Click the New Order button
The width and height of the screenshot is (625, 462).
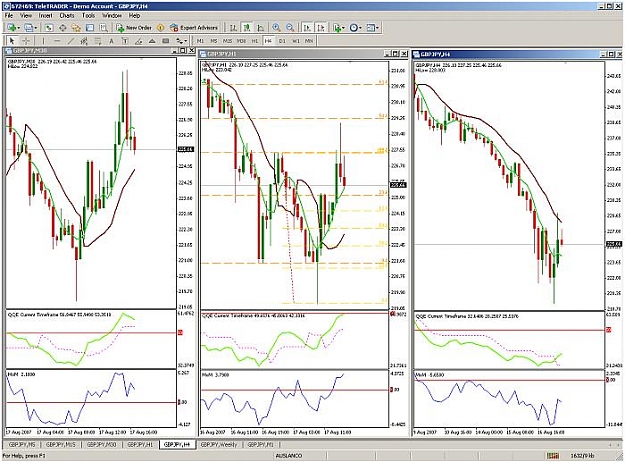pyautogui.click(x=134, y=28)
